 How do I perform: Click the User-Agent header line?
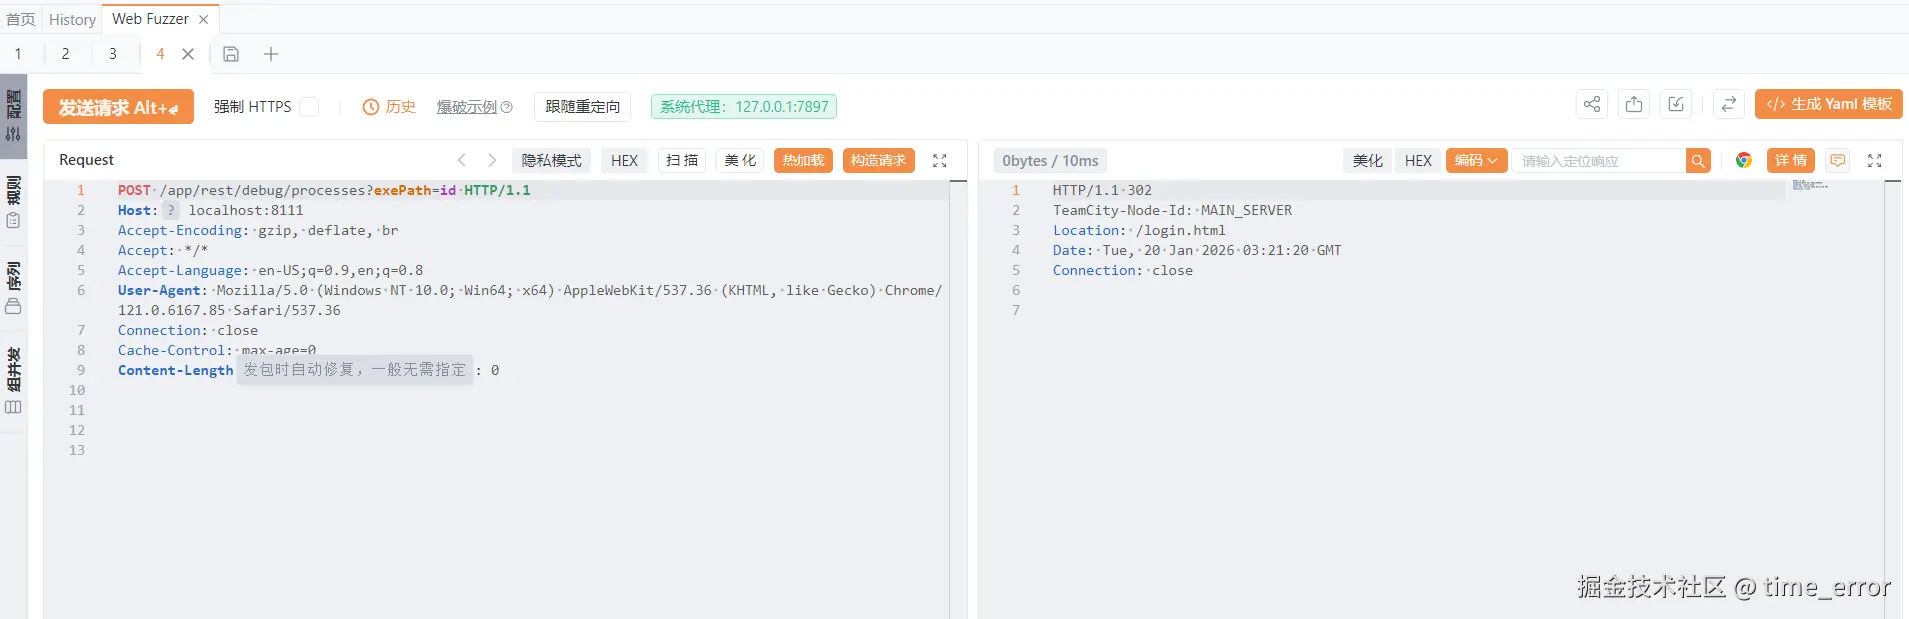pos(530,300)
